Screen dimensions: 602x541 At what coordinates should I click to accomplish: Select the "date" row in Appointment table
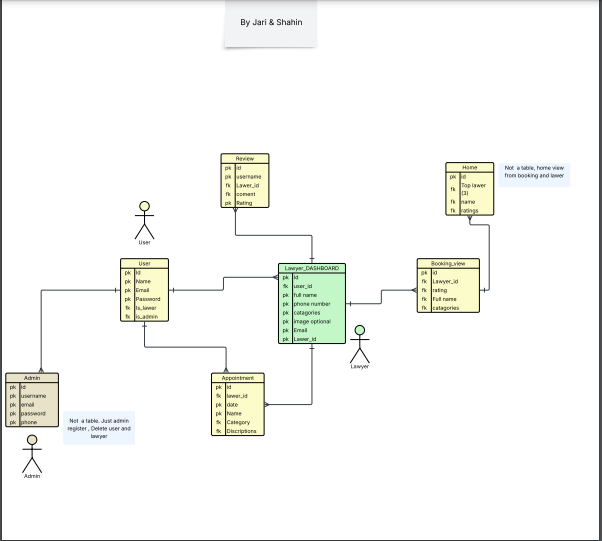point(238,405)
